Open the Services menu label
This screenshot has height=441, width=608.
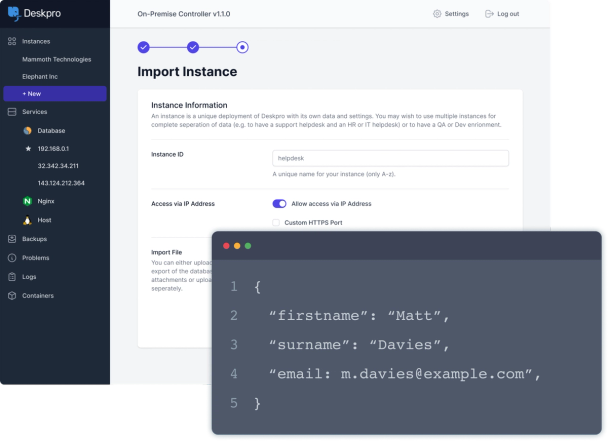click(35, 112)
